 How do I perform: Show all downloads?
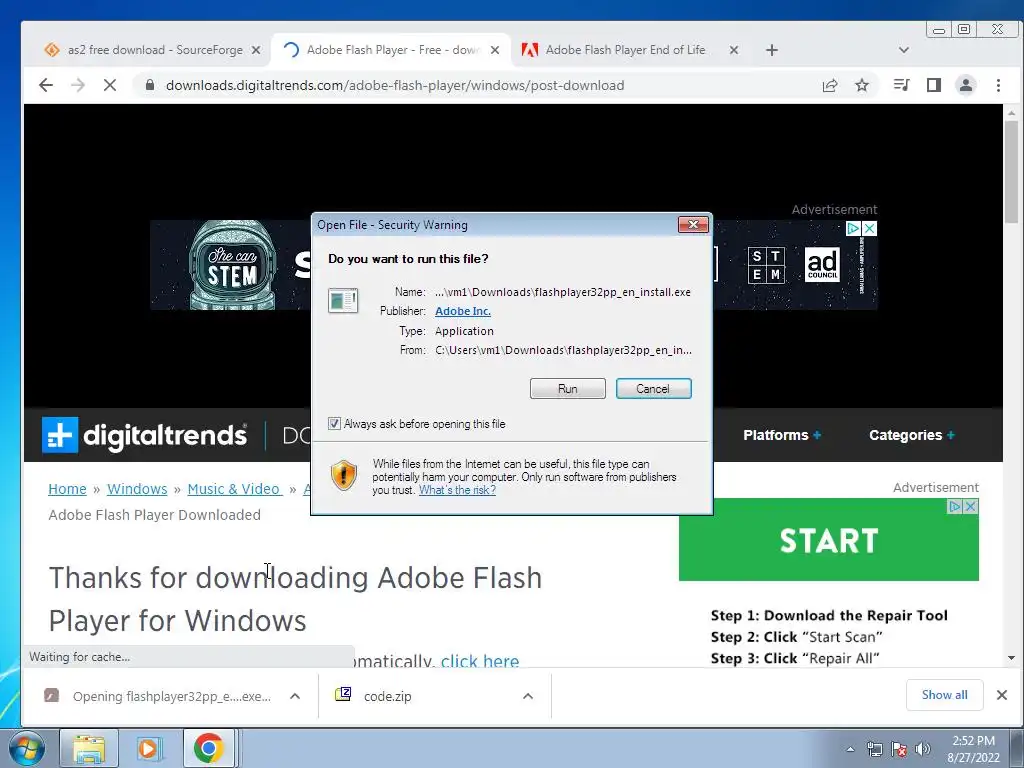click(944, 695)
